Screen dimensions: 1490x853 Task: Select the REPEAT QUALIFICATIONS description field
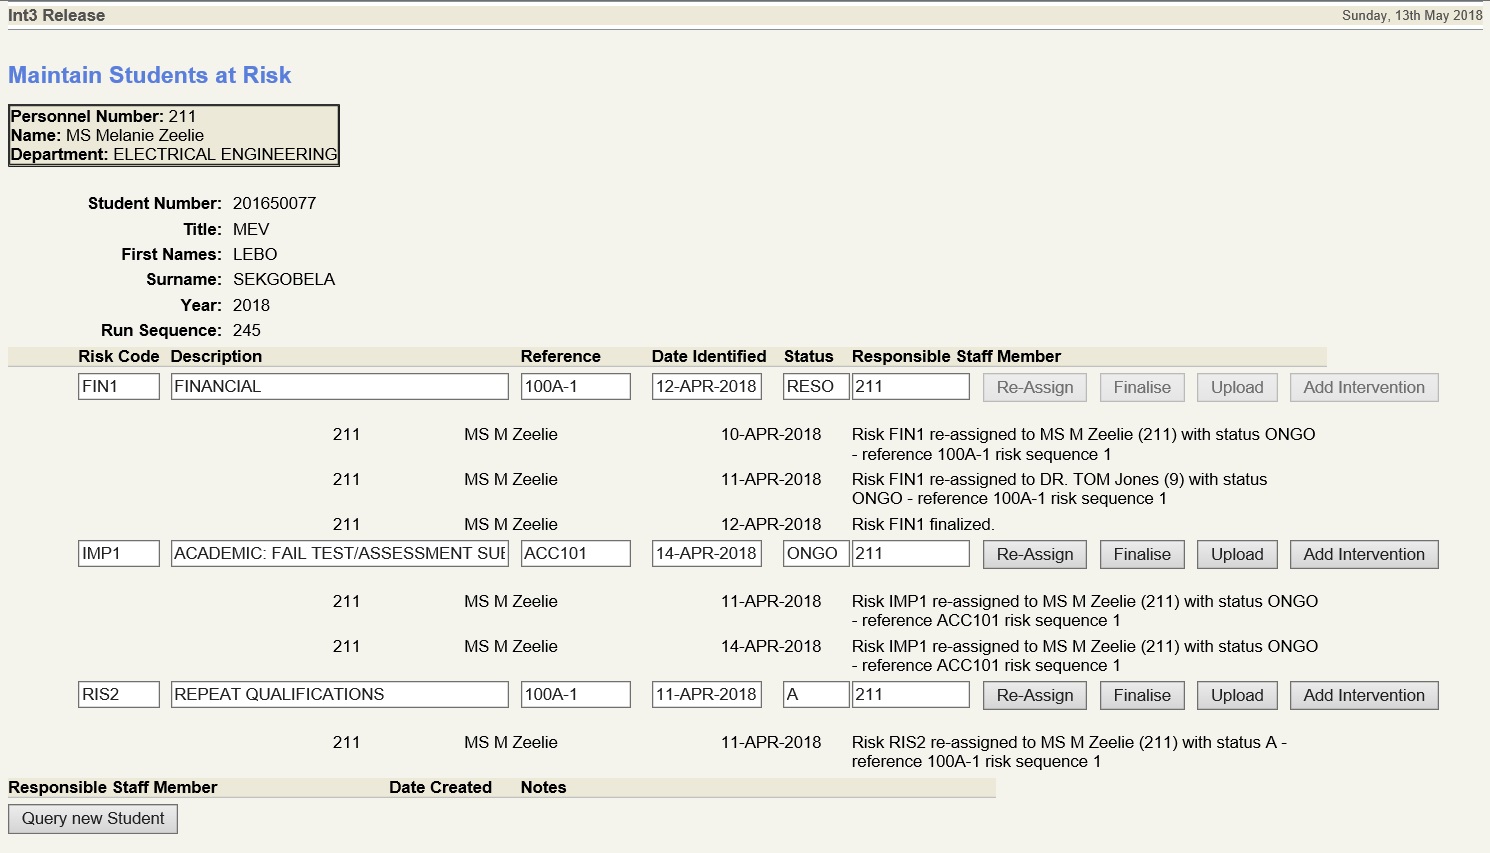coord(339,695)
